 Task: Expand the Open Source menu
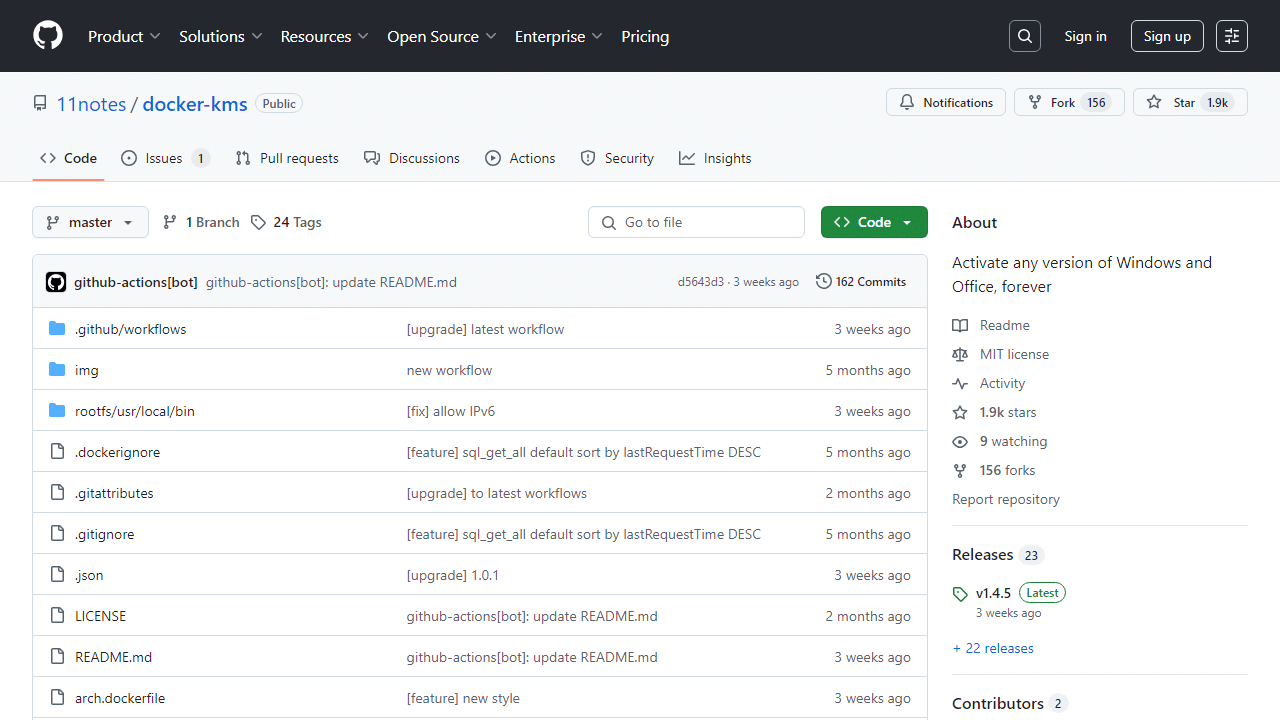pyautogui.click(x=442, y=36)
